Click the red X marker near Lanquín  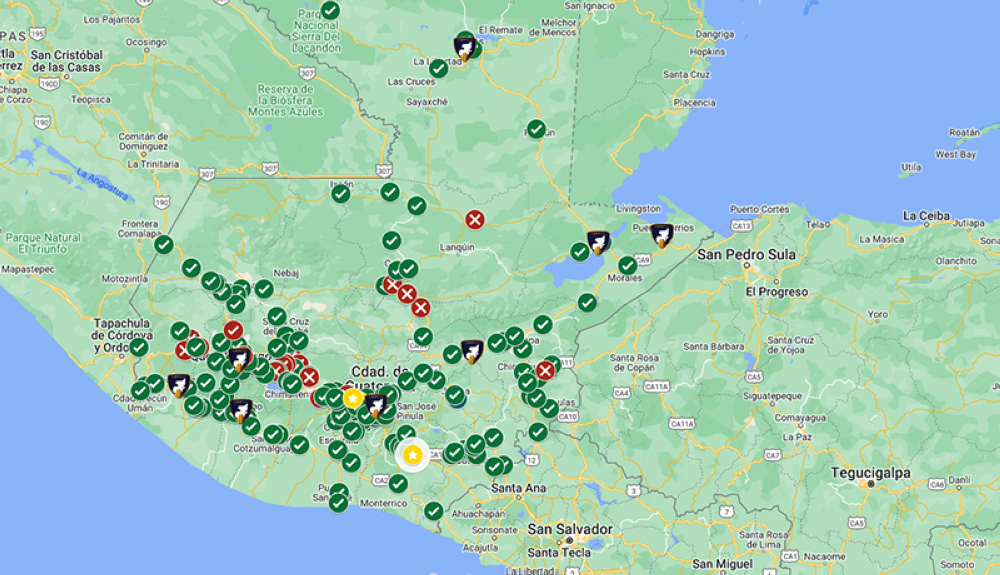tap(475, 219)
